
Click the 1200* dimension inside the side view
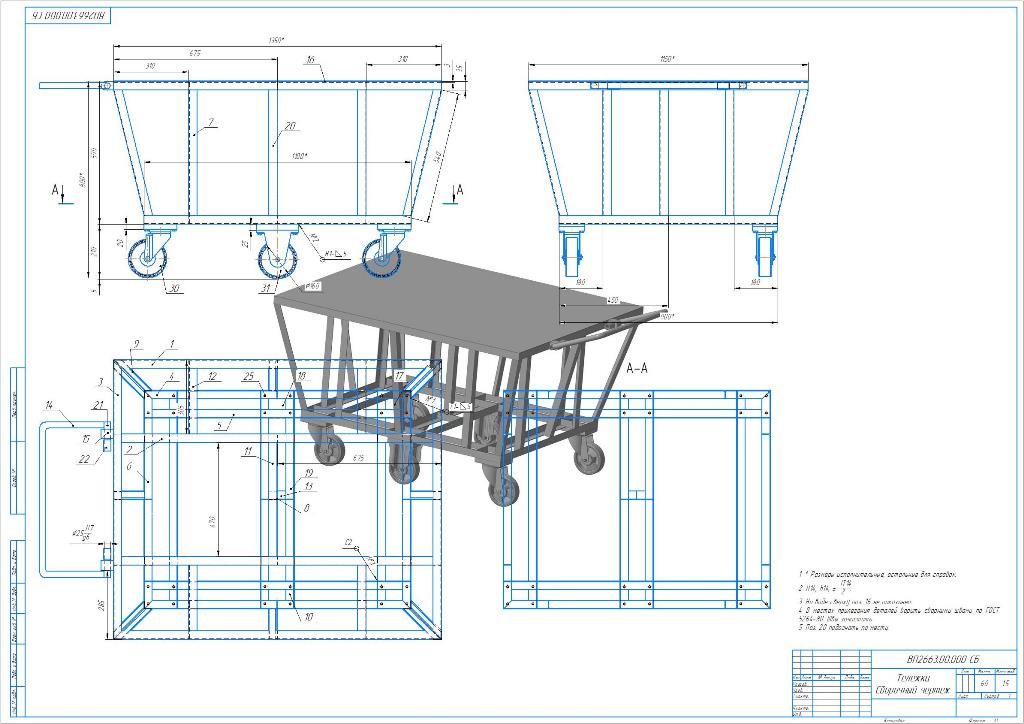coord(299,156)
